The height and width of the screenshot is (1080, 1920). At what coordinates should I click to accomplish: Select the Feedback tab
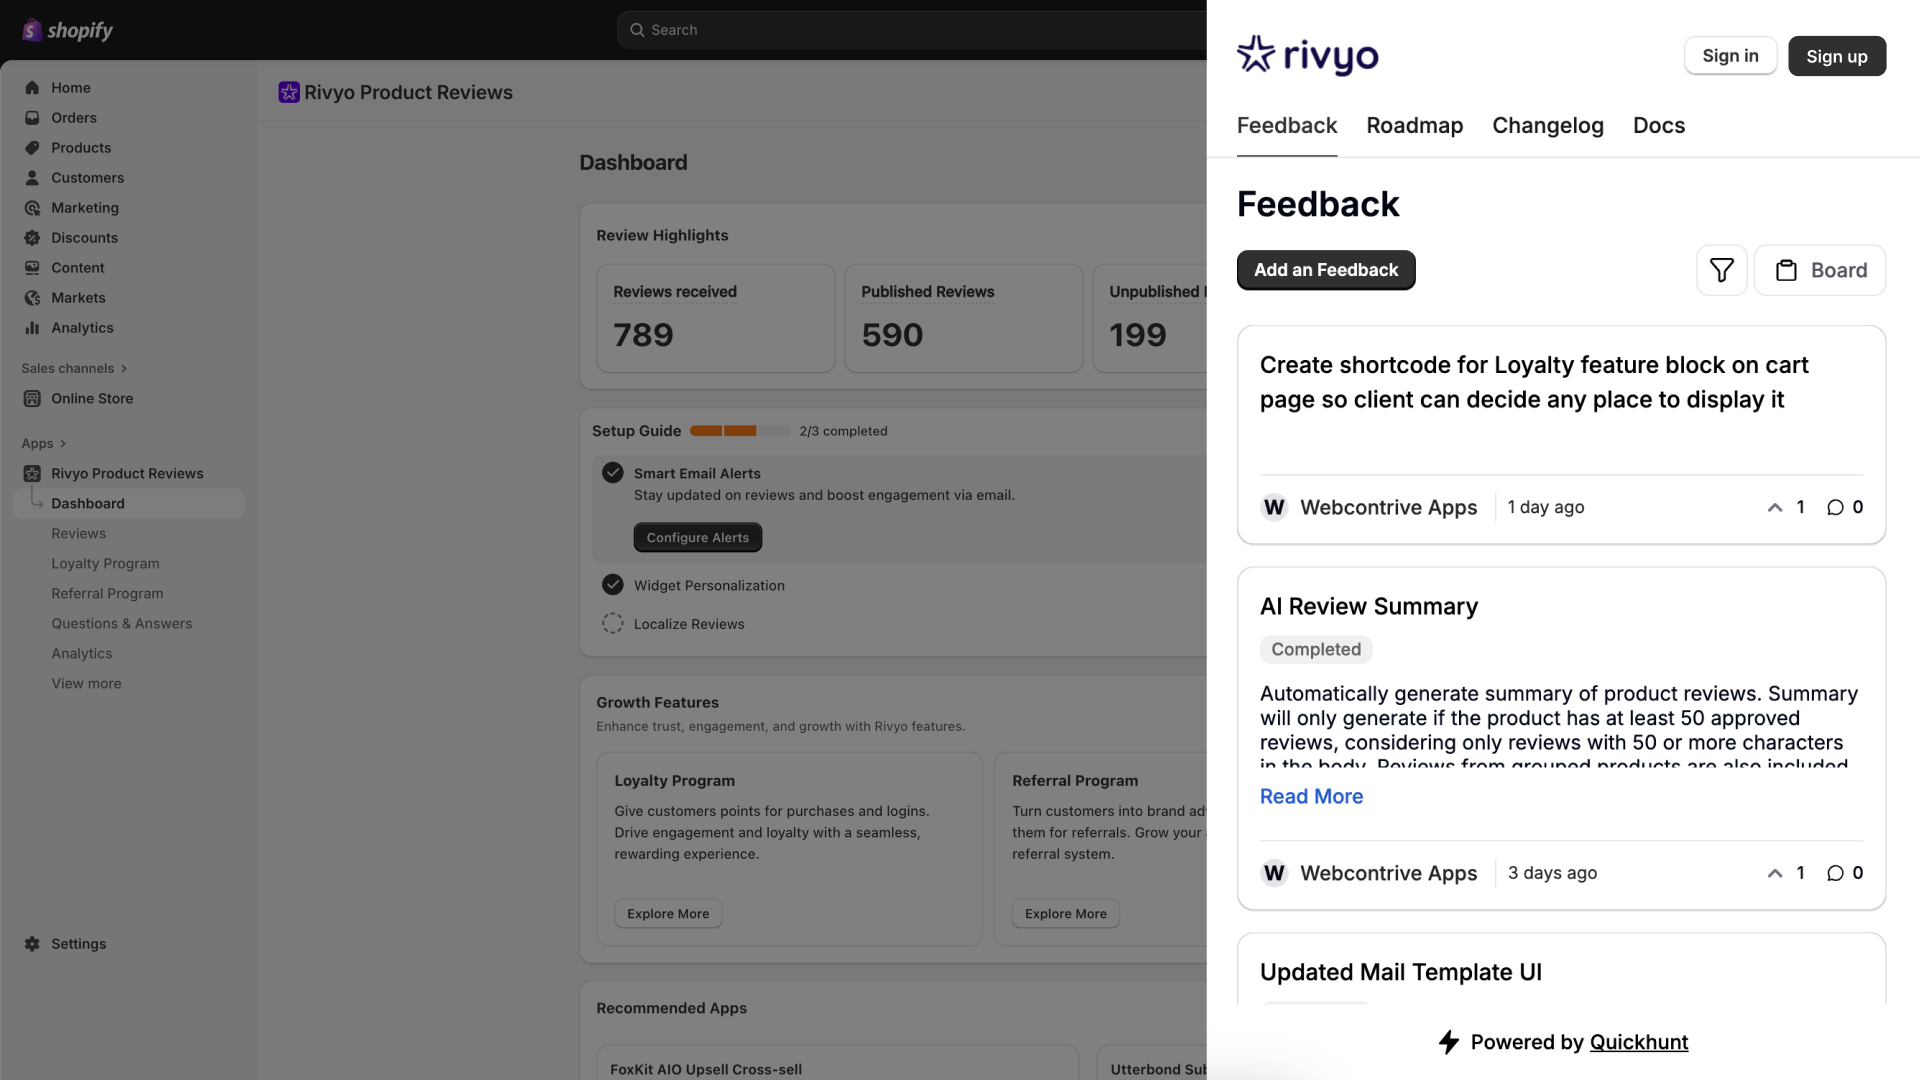(1286, 126)
